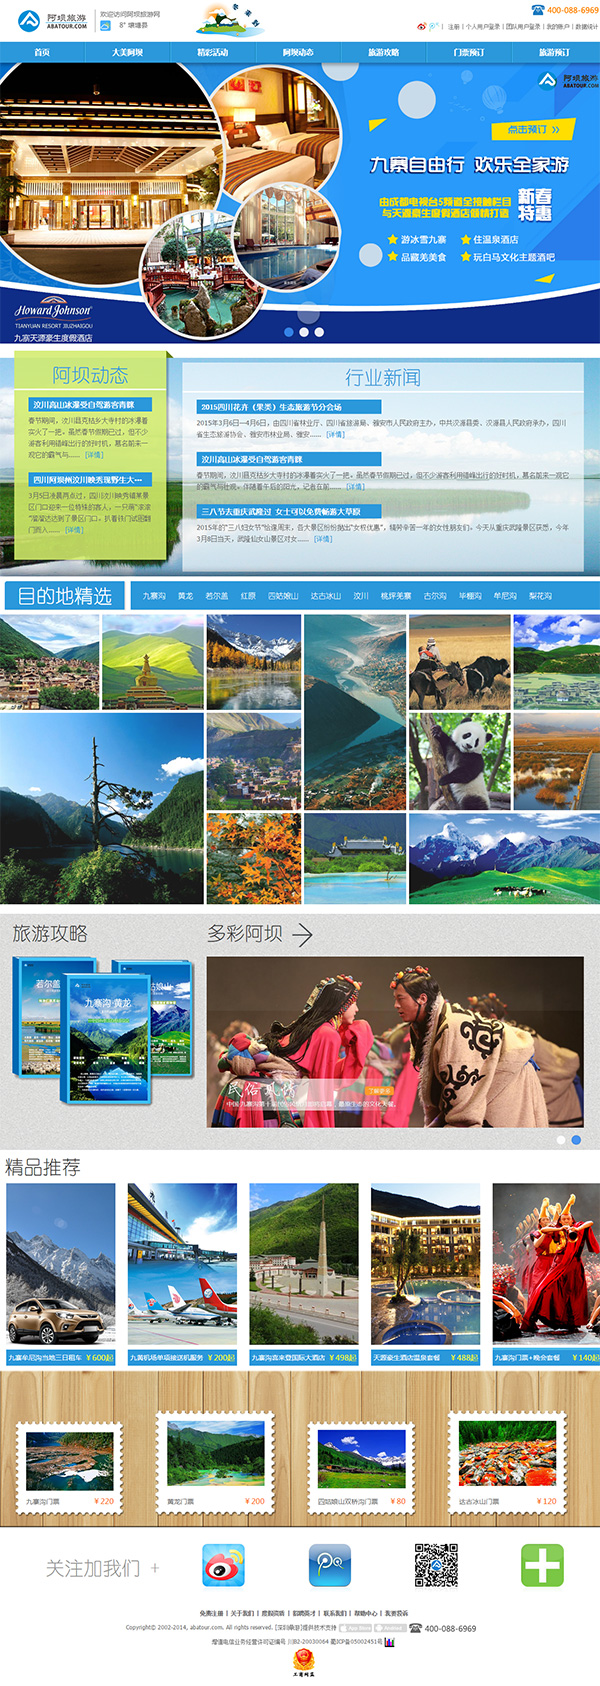Select the 若尔盖 destination tab
600x1686 pixels.
point(217,596)
